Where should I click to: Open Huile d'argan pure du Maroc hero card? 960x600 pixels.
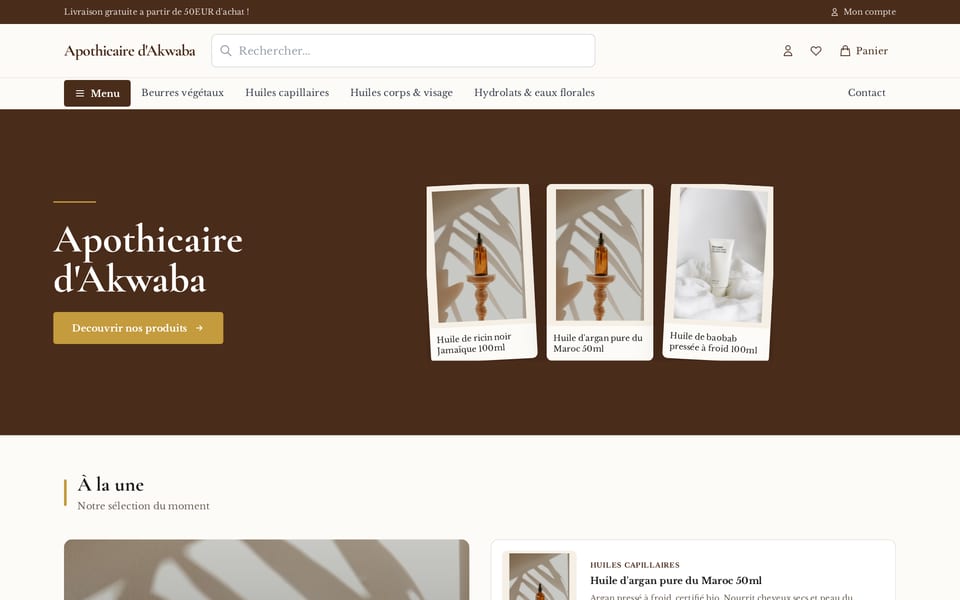point(600,272)
